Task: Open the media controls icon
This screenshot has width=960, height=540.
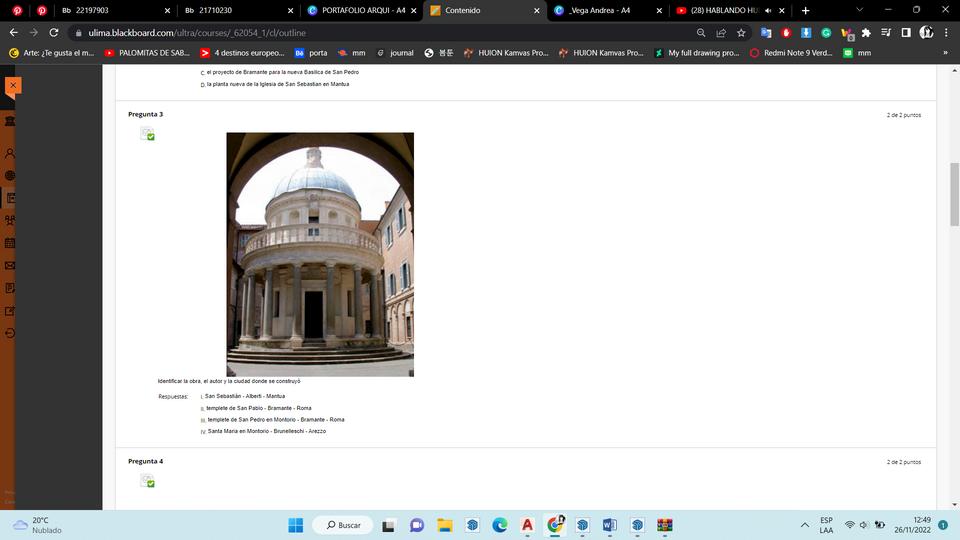Action: click(886, 32)
